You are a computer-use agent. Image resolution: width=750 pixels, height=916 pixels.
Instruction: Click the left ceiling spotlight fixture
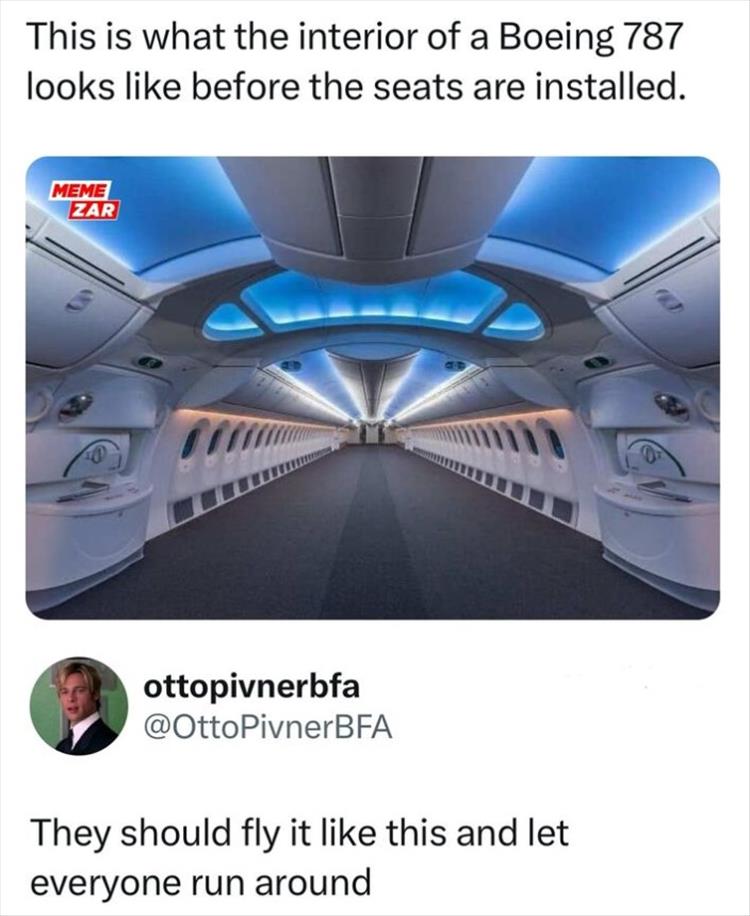[76, 404]
